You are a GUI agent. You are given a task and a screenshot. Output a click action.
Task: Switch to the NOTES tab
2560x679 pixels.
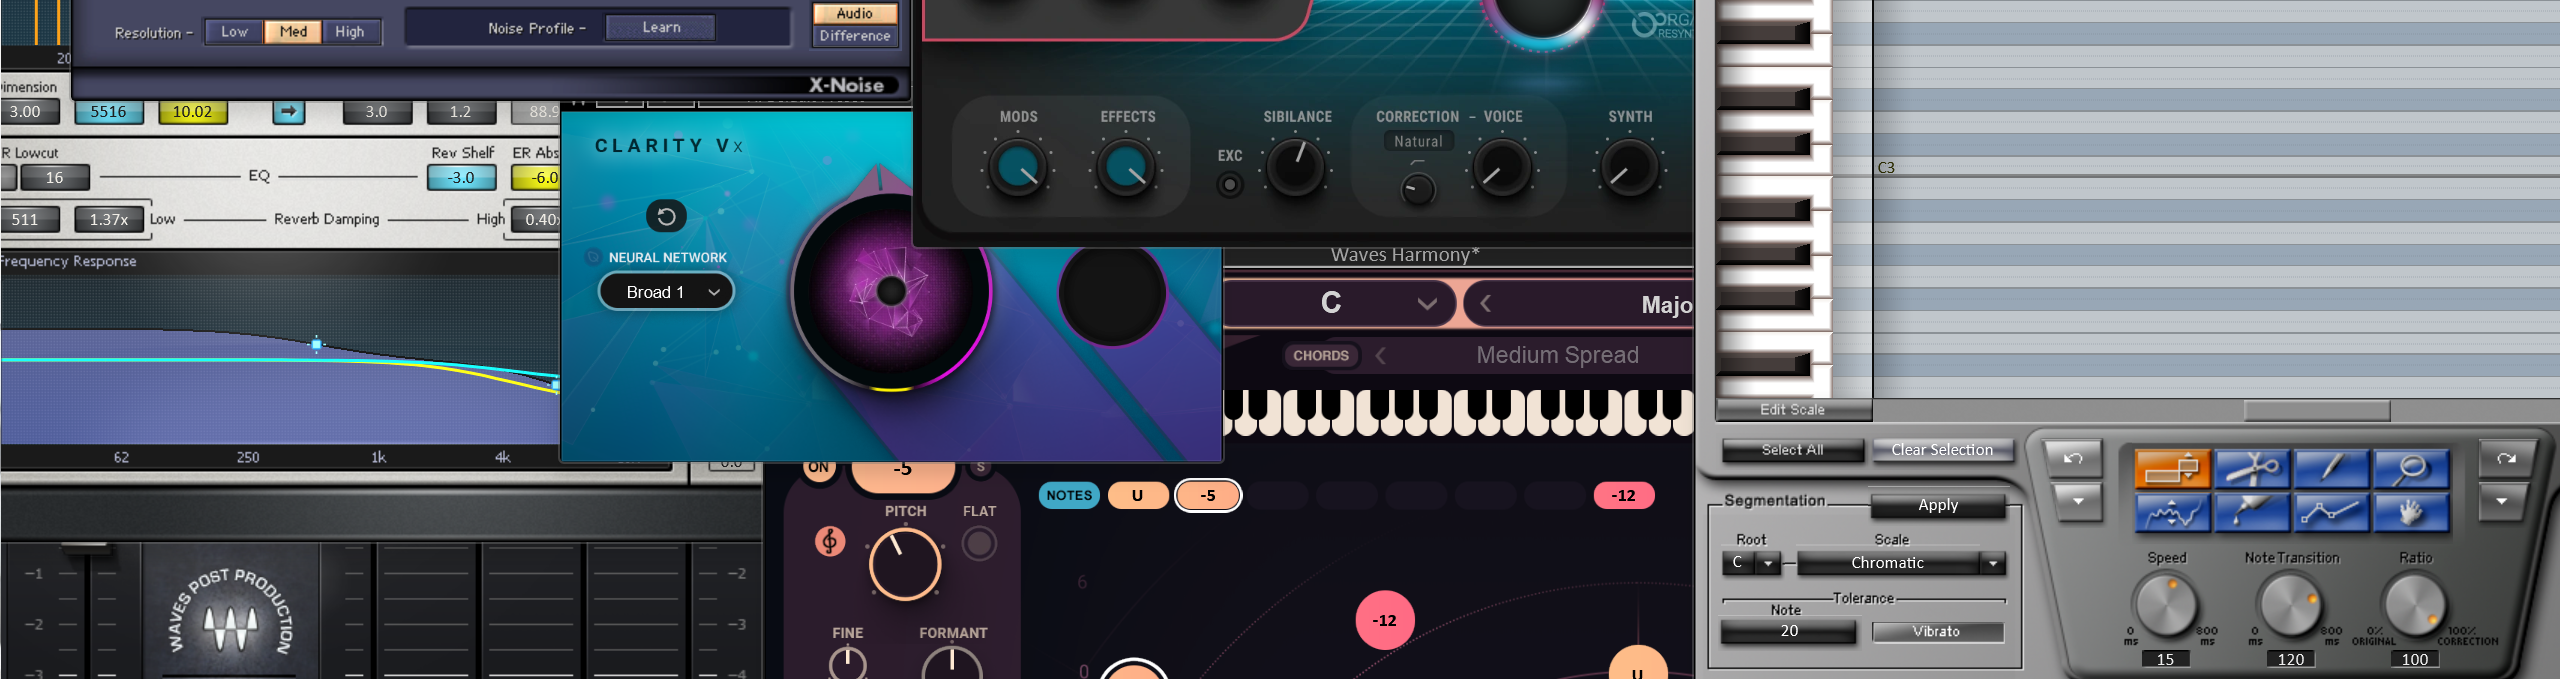(1069, 495)
